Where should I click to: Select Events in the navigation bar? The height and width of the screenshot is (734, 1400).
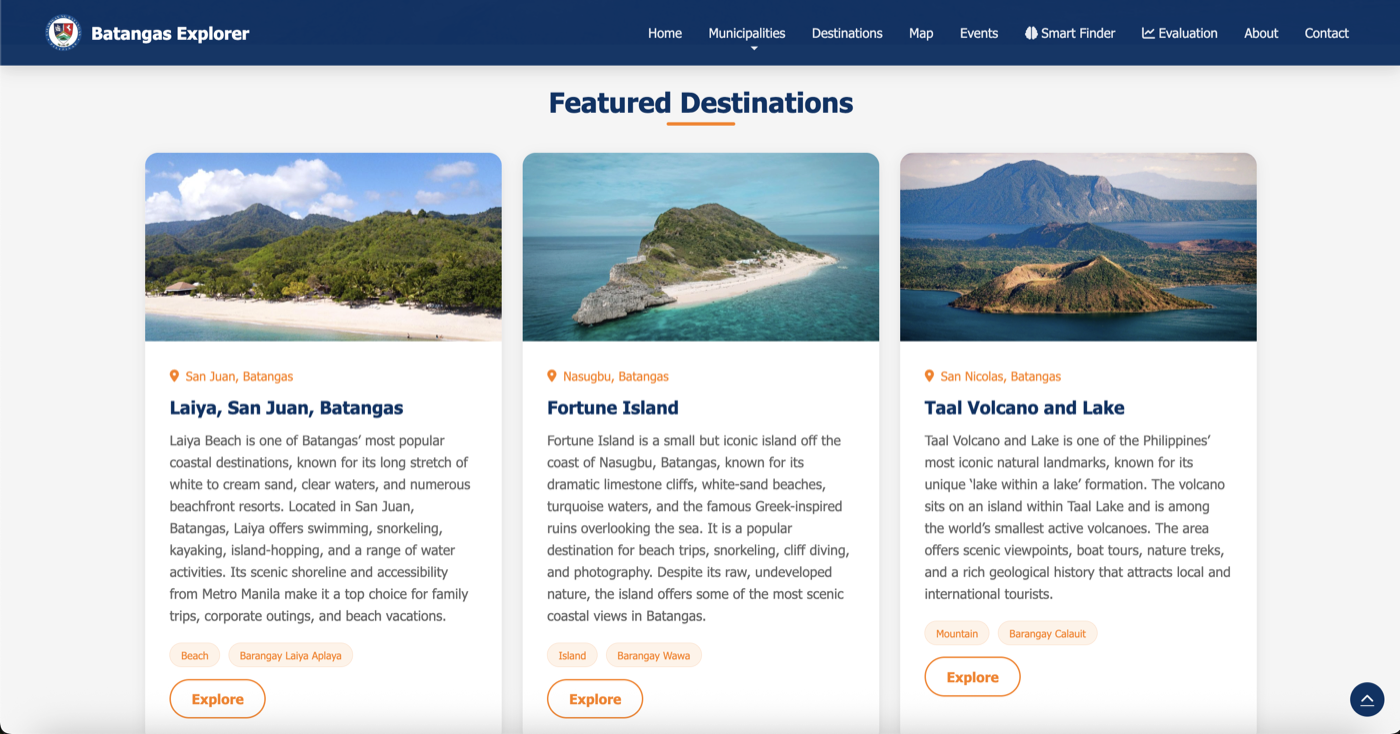coord(978,32)
